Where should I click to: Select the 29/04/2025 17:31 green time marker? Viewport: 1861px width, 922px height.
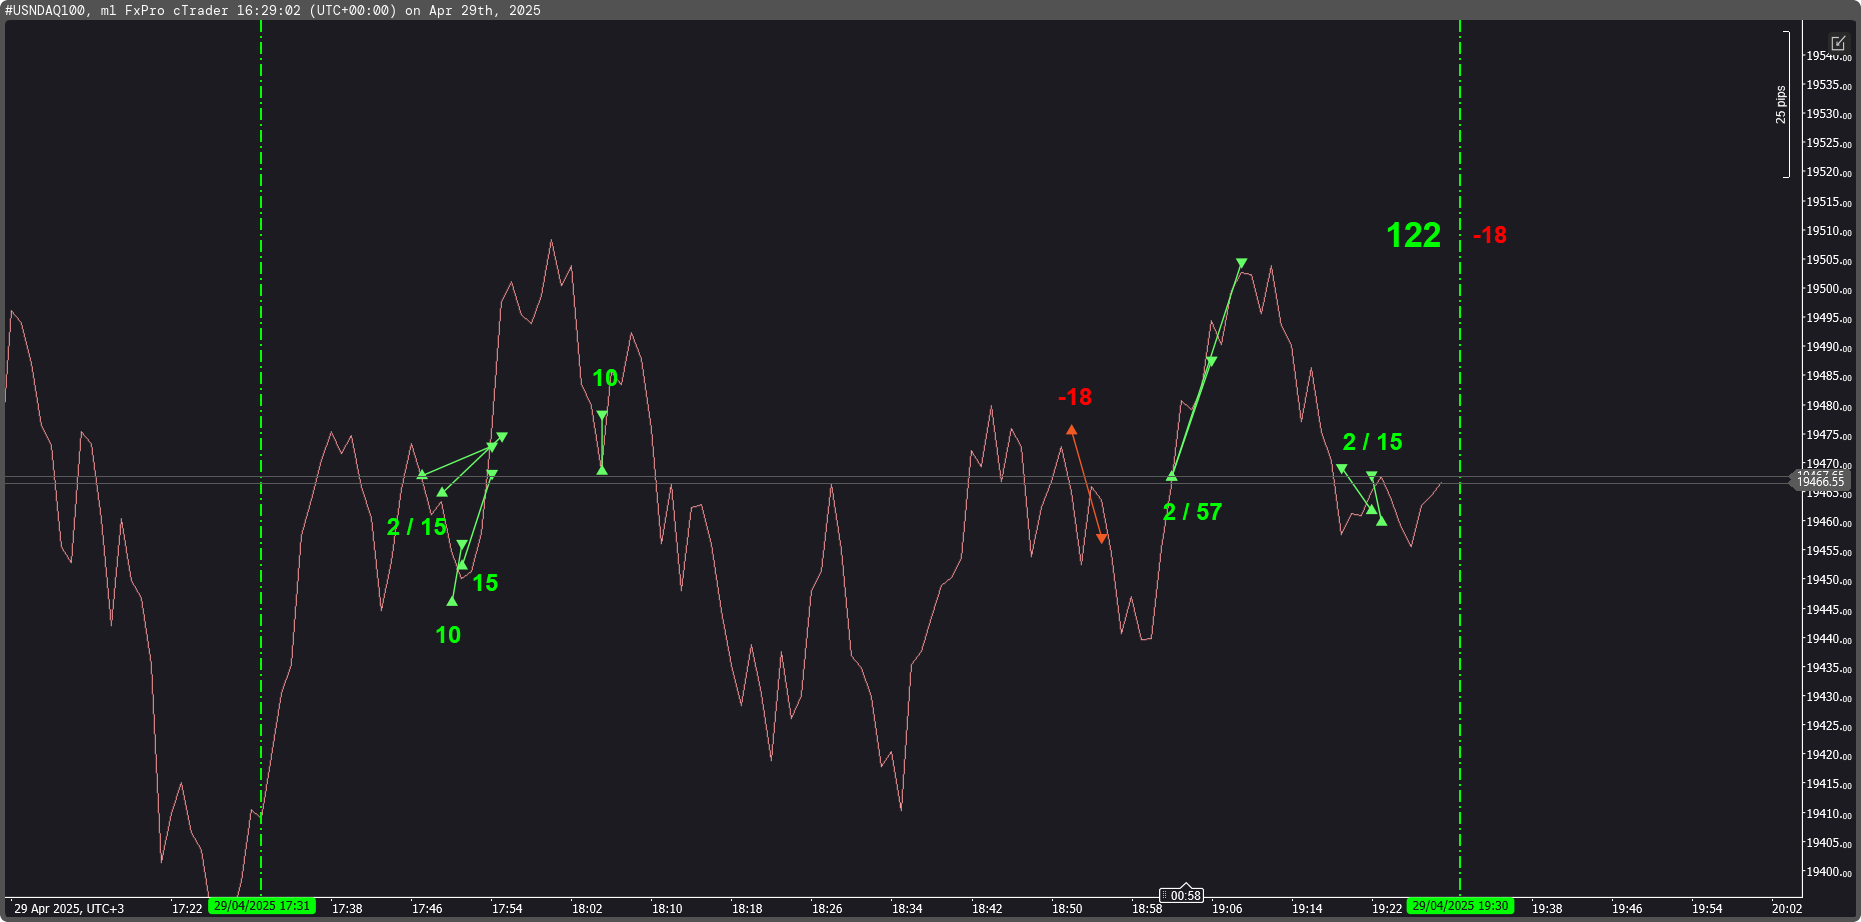262,906
